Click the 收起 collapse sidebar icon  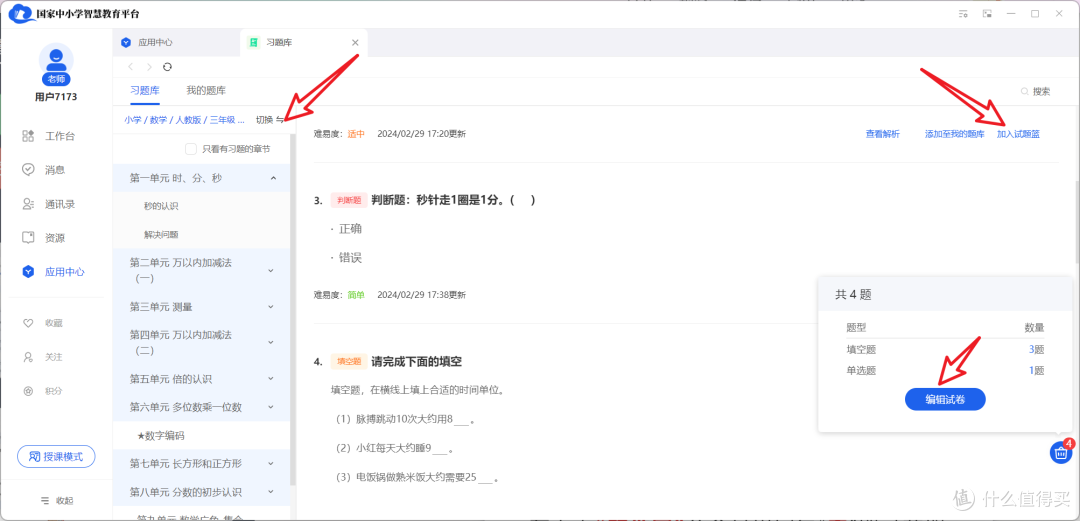tap(45, 500)
